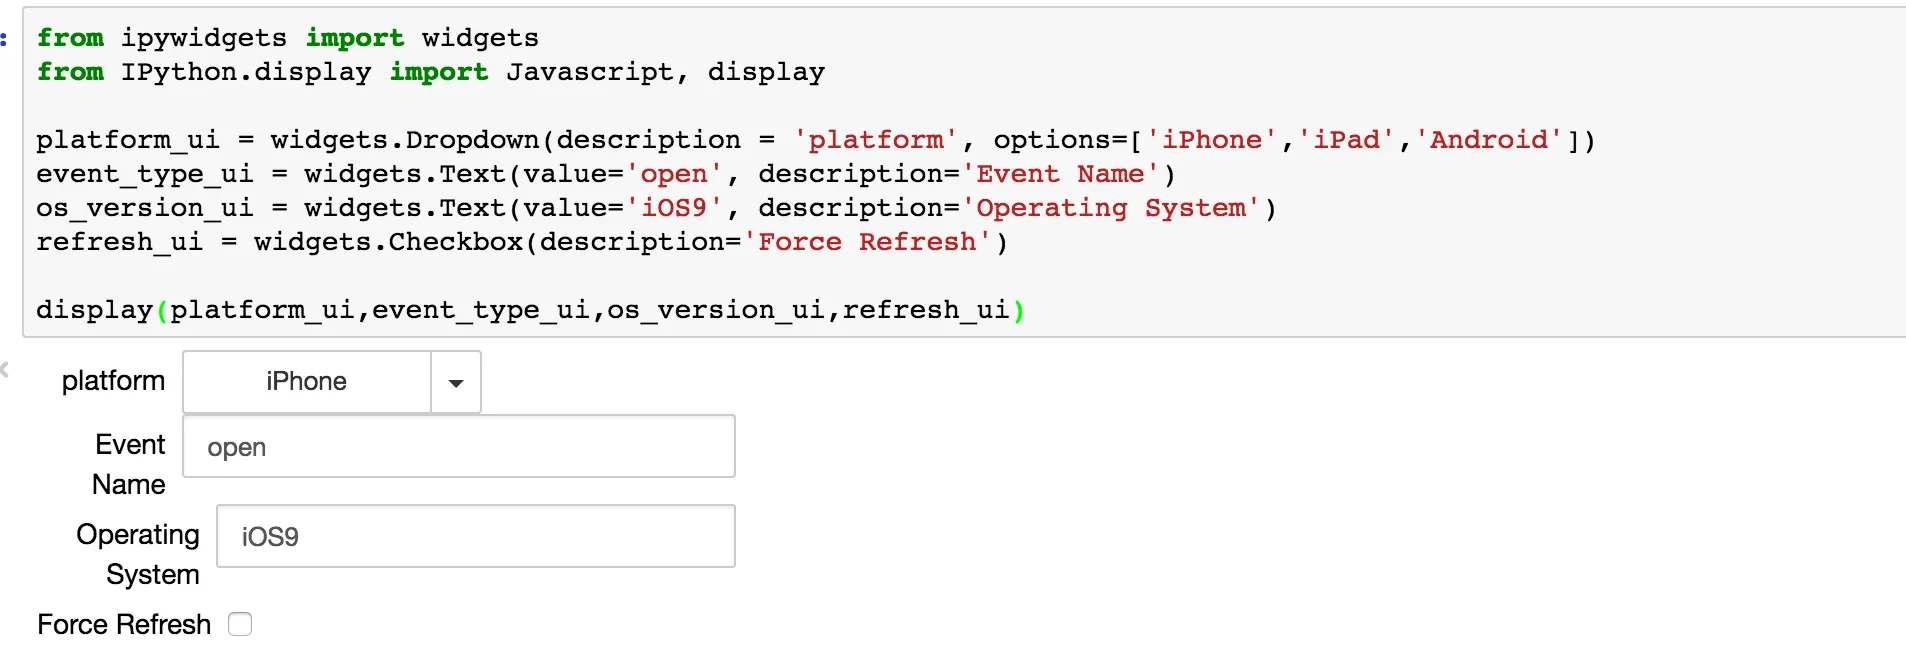Viewport: 1906px width, 664px height.
Task: Click the os_version_ui variable assignment
Action: (144, 208)
